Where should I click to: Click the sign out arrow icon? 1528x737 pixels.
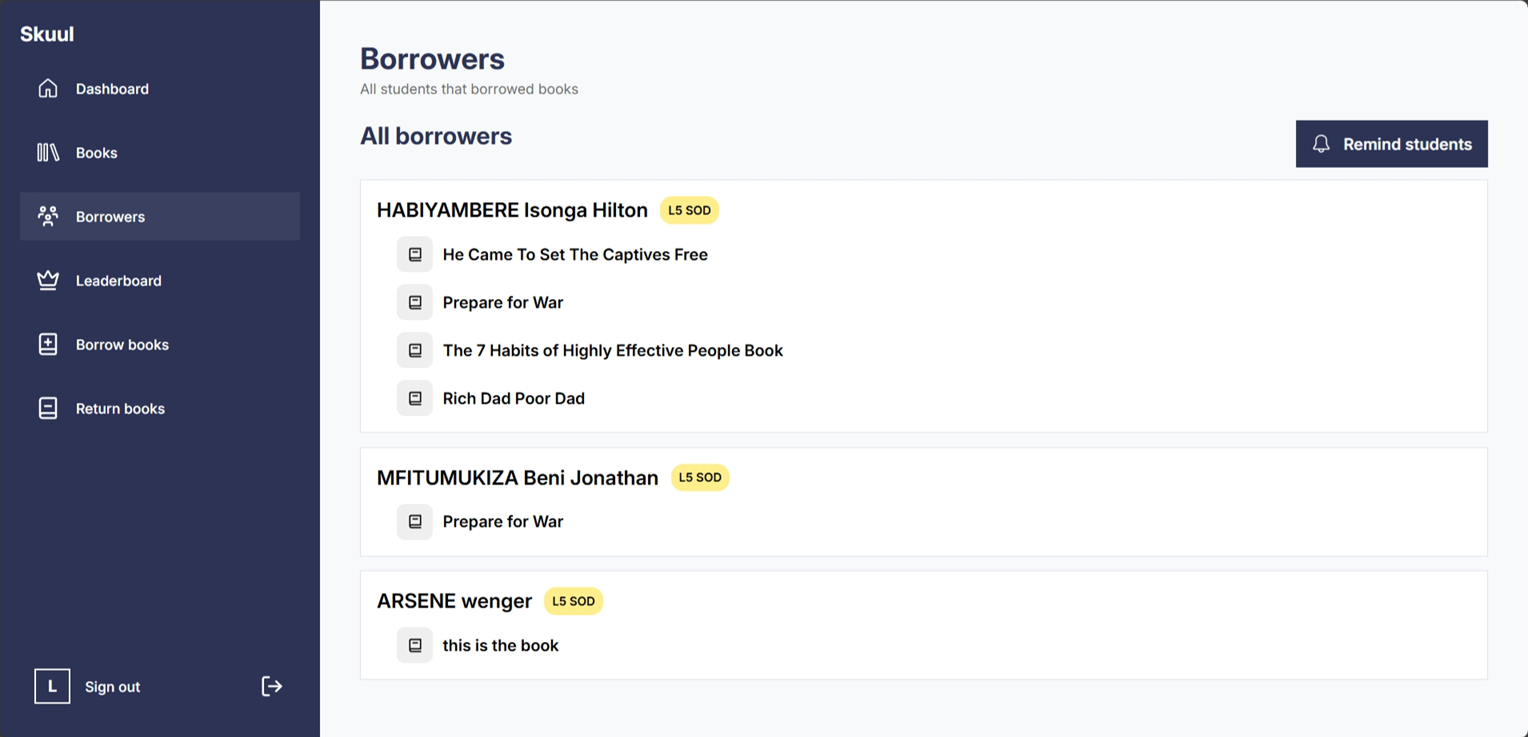[272, 686]
